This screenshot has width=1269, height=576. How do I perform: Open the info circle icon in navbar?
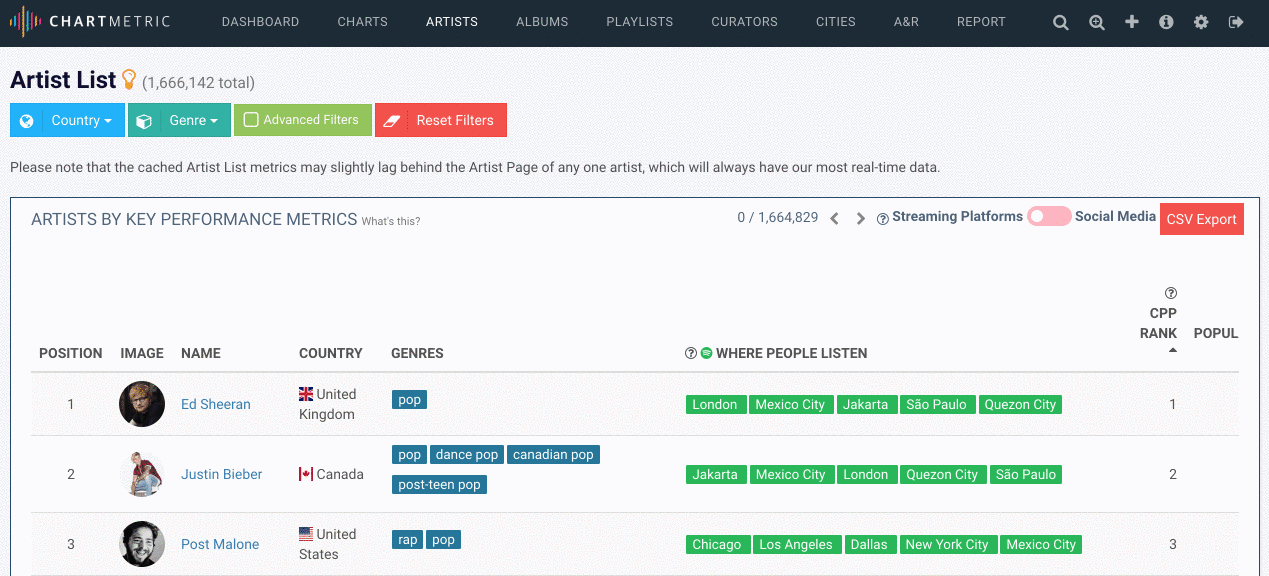[x=1166, y=22]
